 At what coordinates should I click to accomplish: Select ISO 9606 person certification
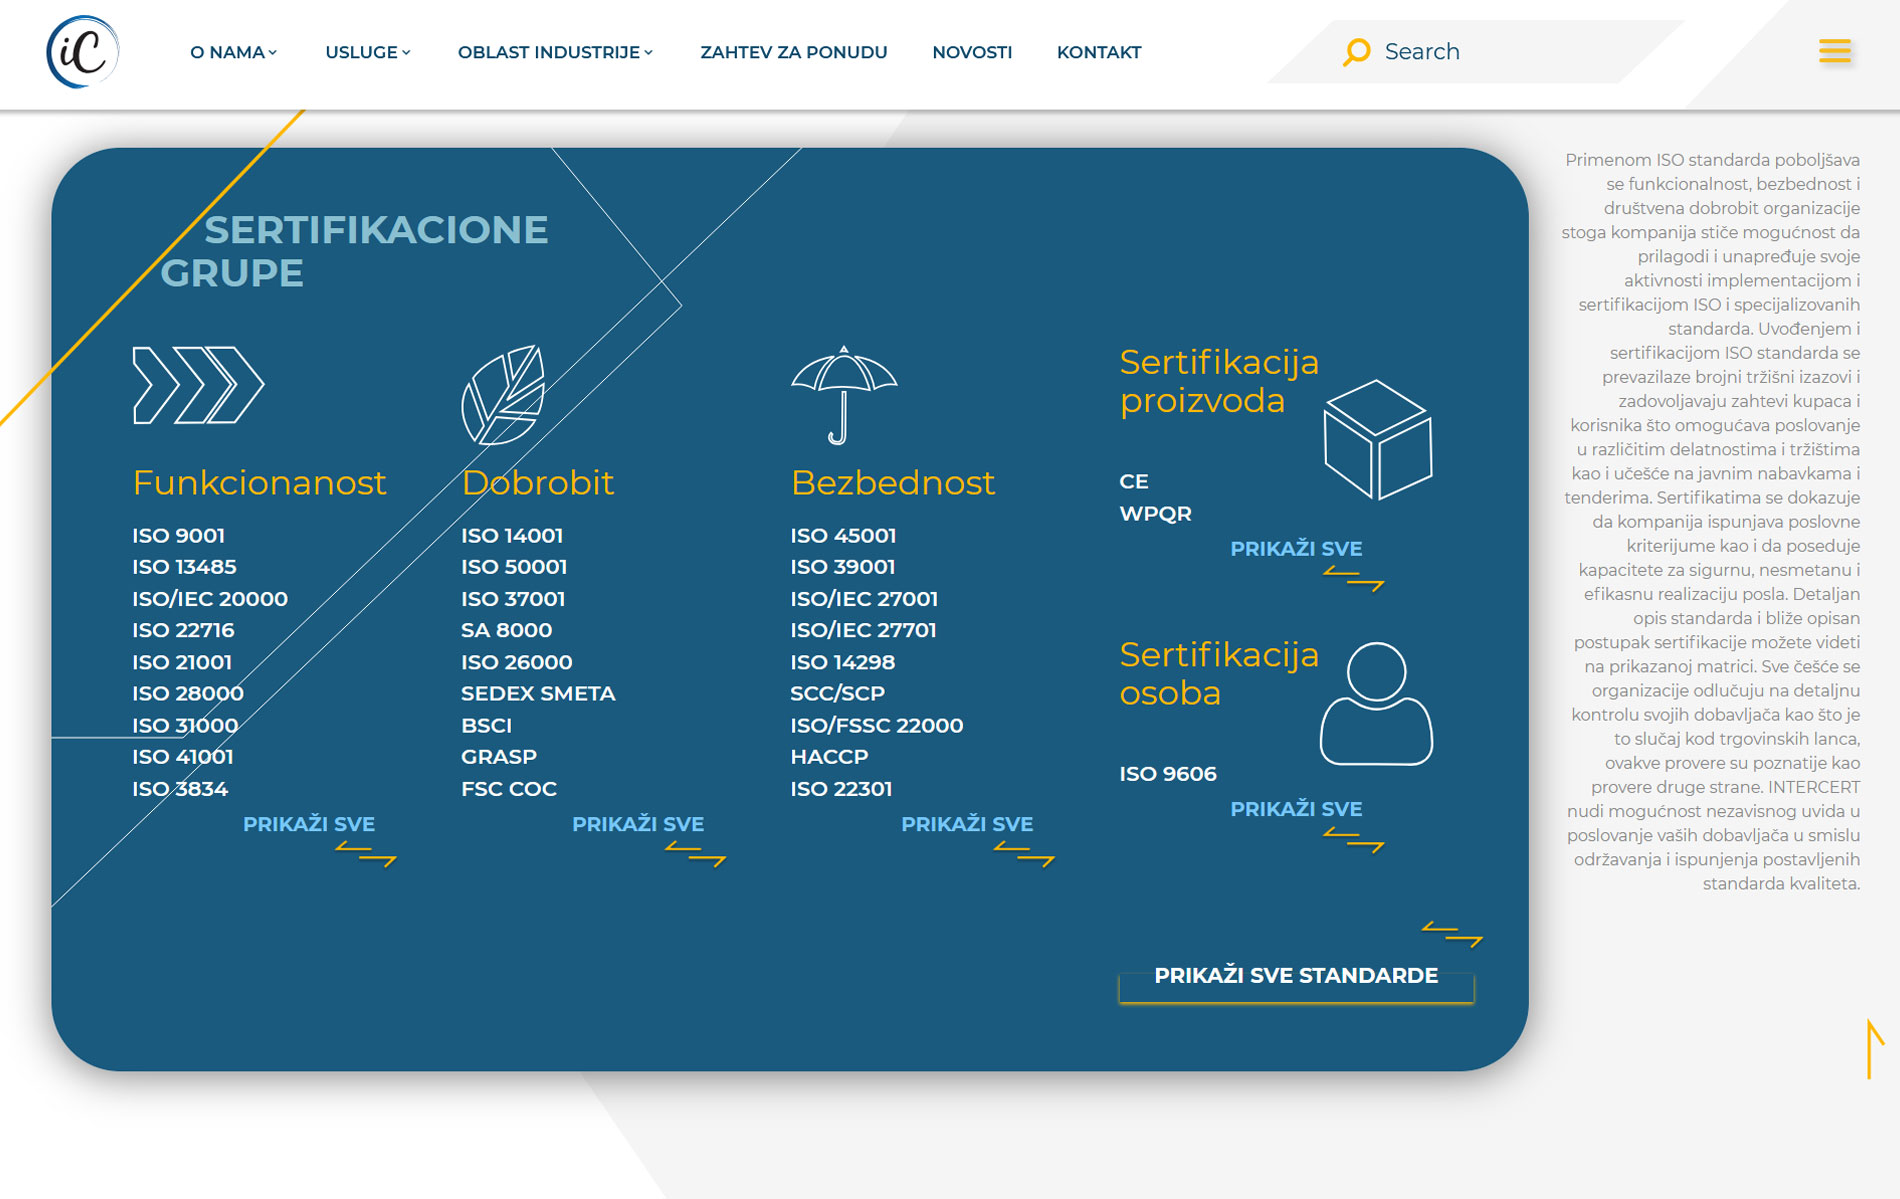tap(1168, 773)
